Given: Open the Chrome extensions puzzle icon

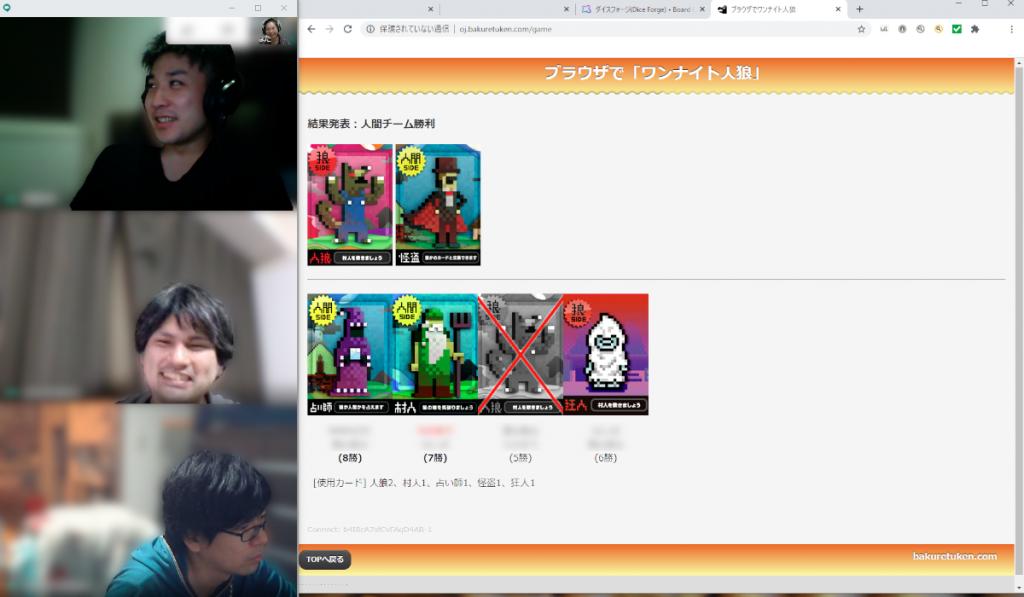Looking at the screenshot, I should tap(975, 29).
